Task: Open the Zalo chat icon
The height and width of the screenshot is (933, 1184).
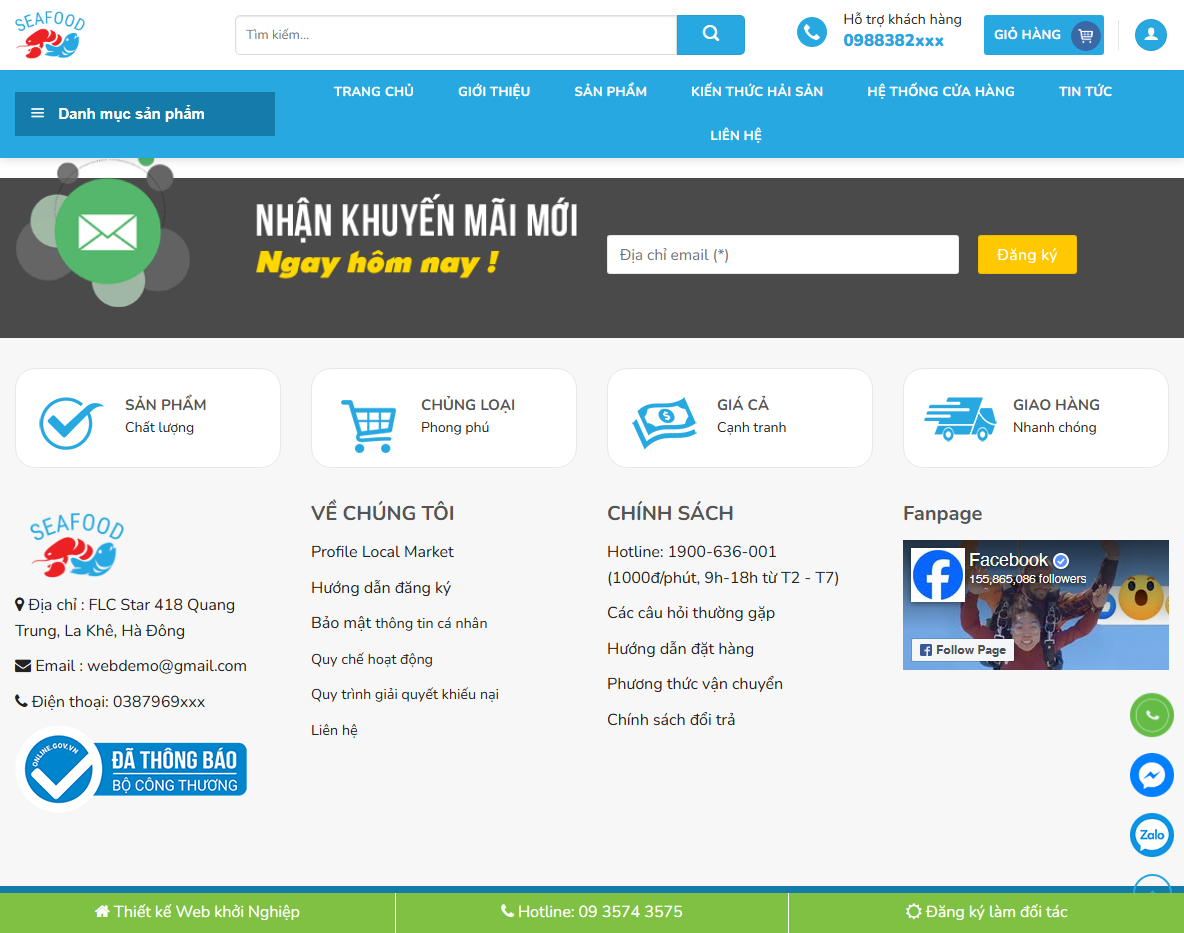Action: (x=1151, y=835)
